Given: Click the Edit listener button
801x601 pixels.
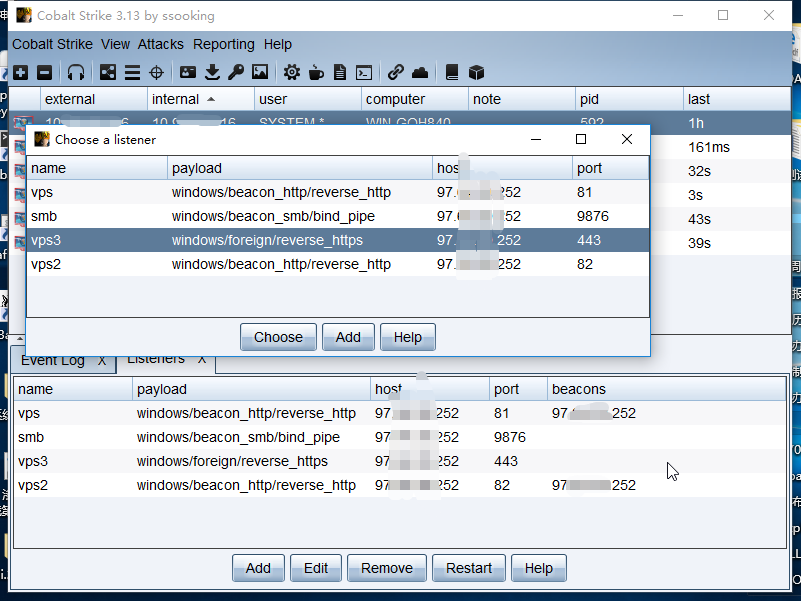Looking at the screenshot, I should (x=316, y=568).
